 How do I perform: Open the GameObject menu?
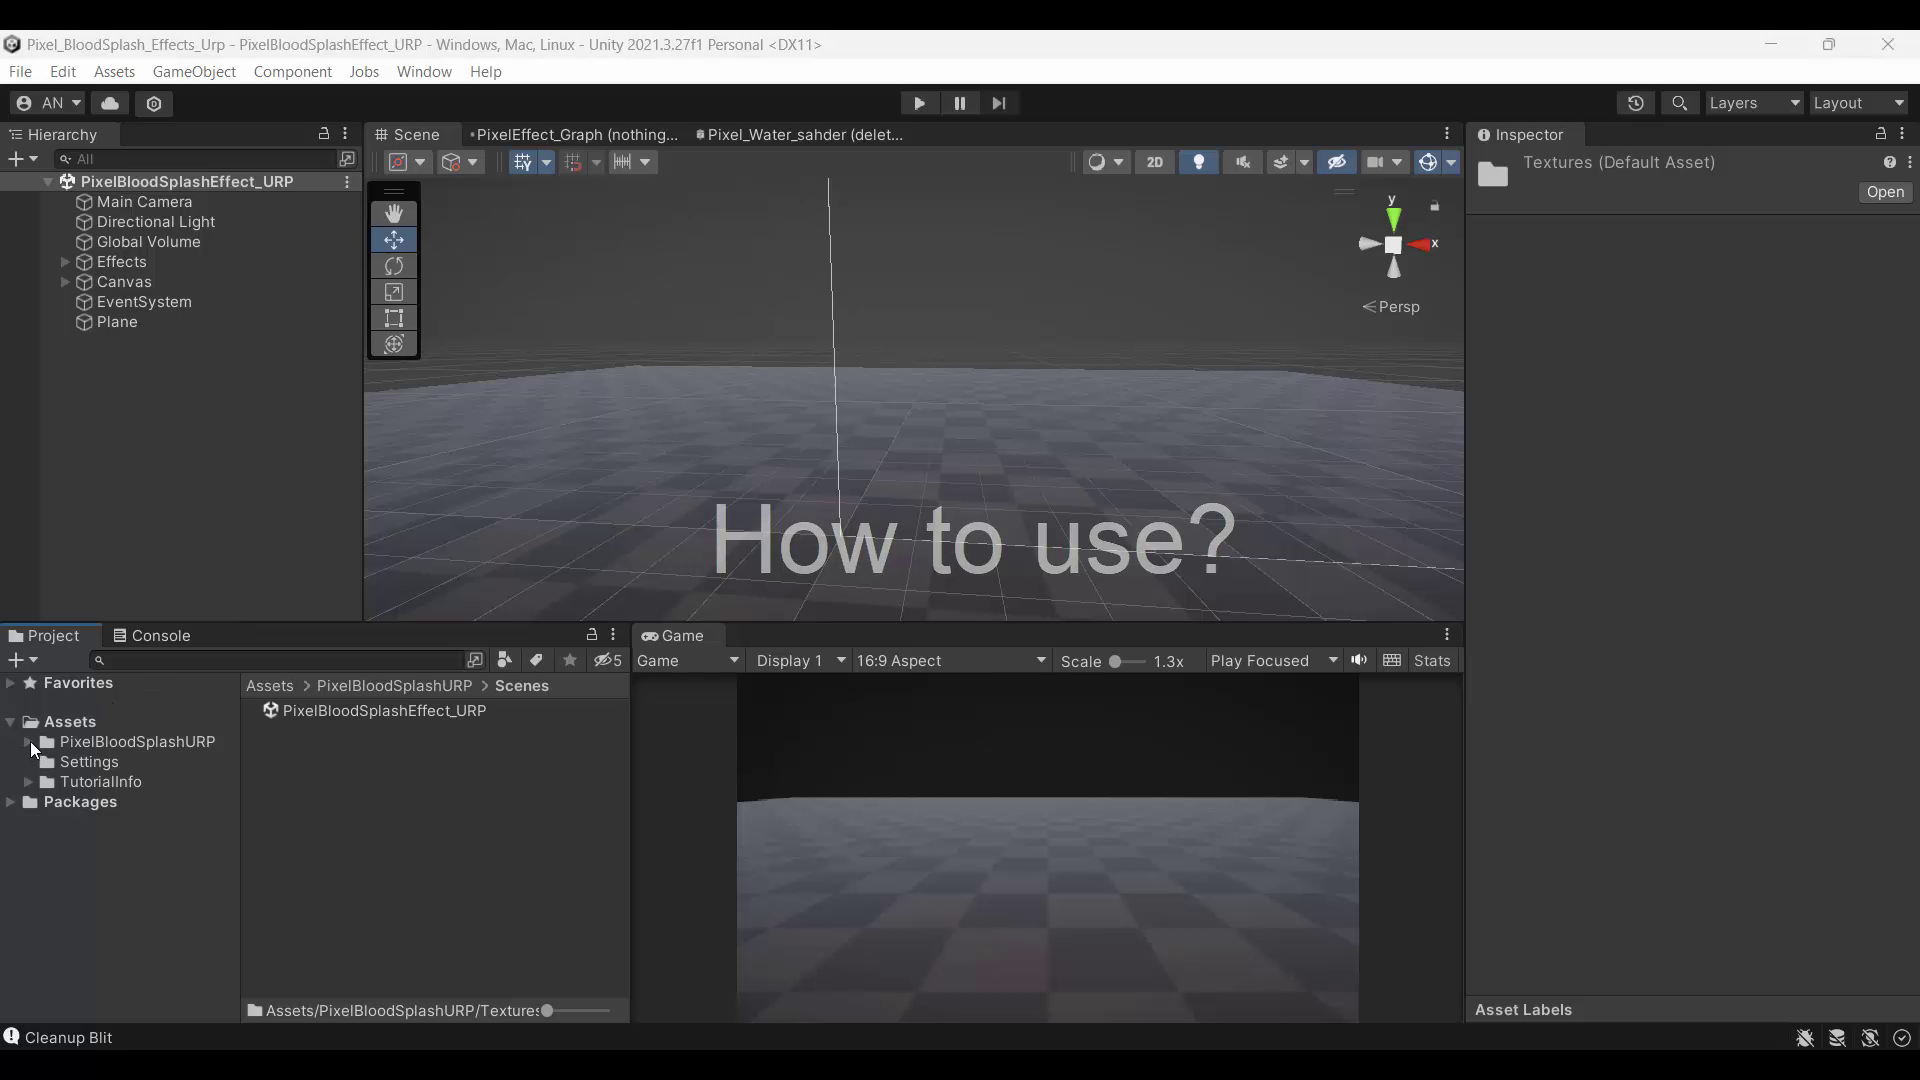click(x=194, y=72)
